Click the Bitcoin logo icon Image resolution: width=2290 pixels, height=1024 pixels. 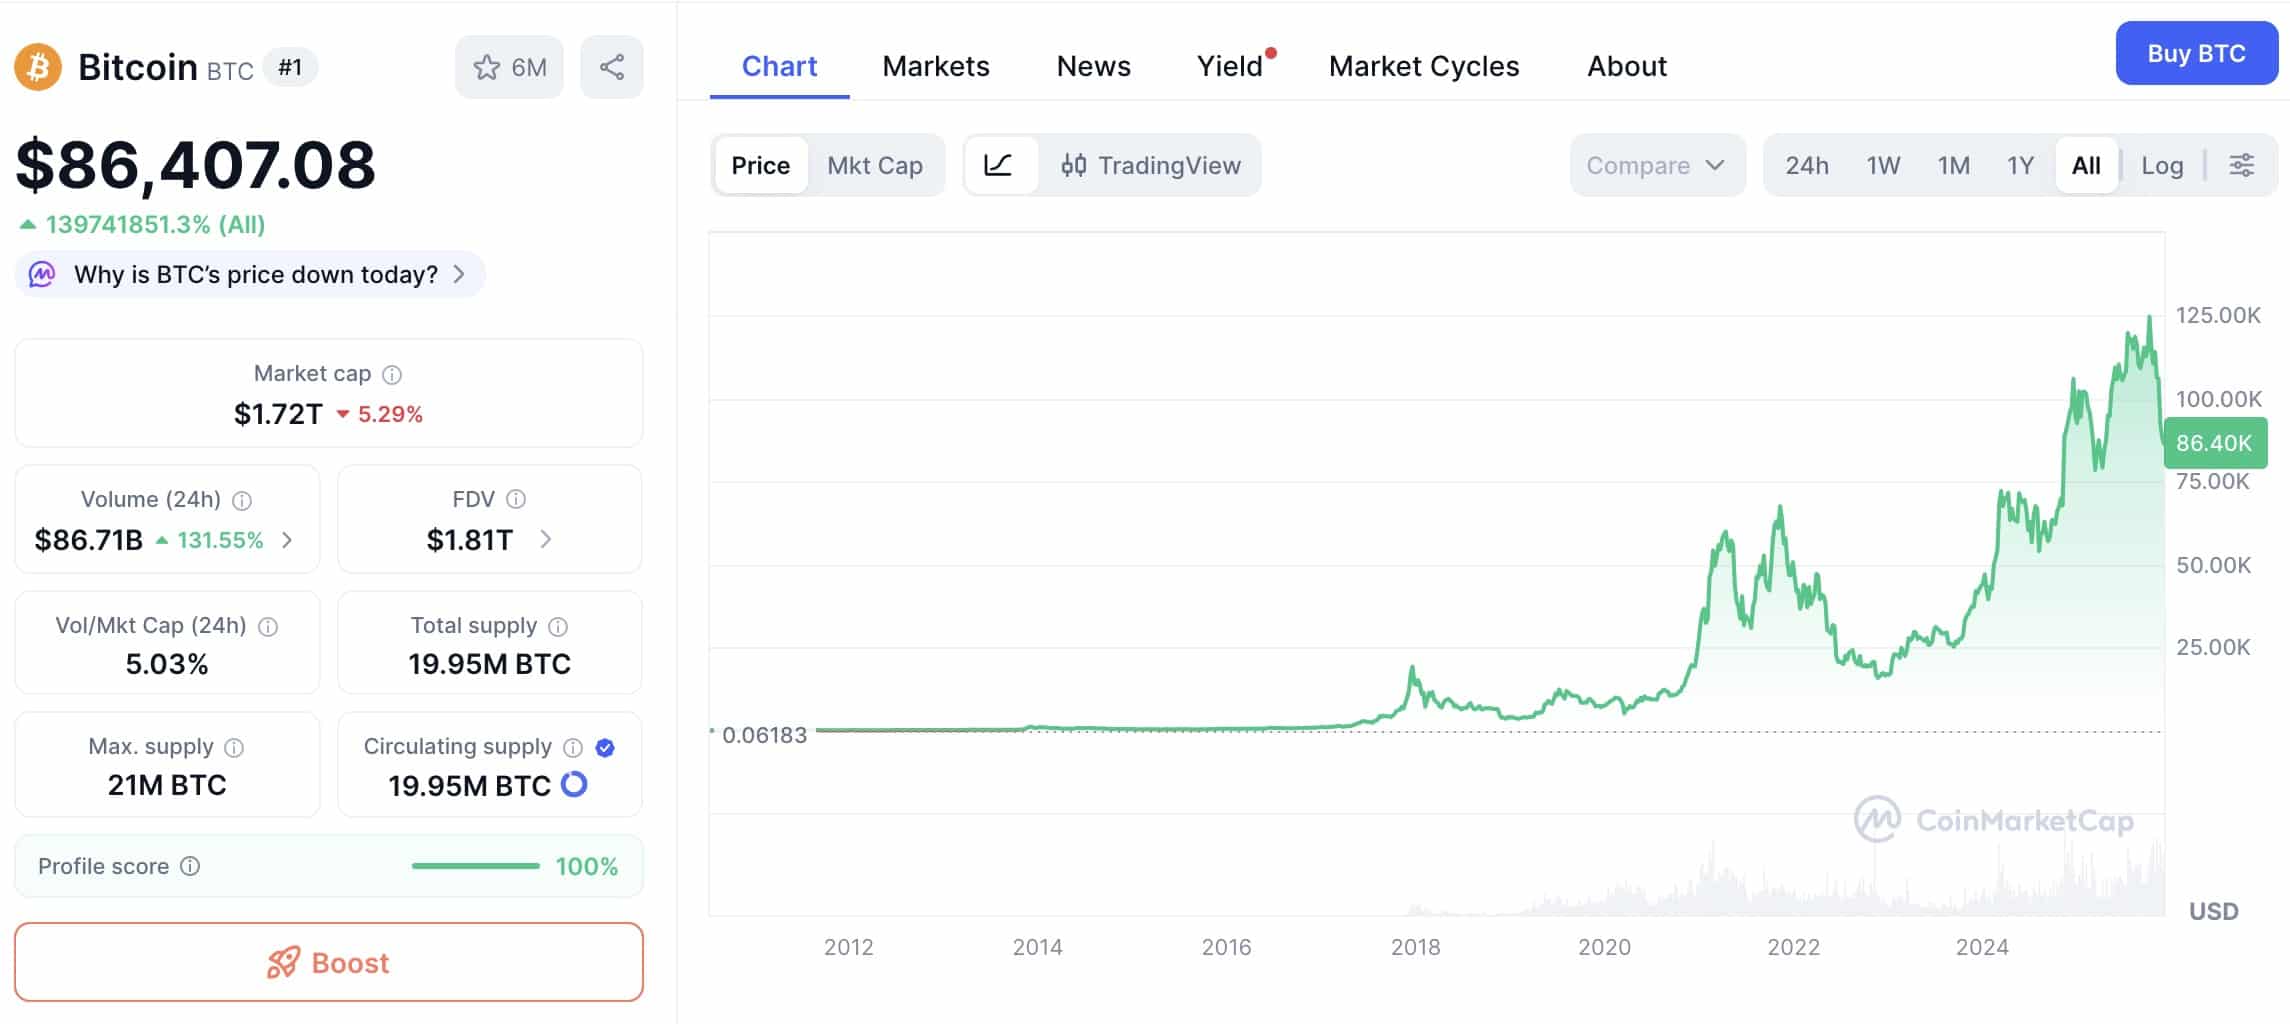pyautogui.click(x=38, y=67)
